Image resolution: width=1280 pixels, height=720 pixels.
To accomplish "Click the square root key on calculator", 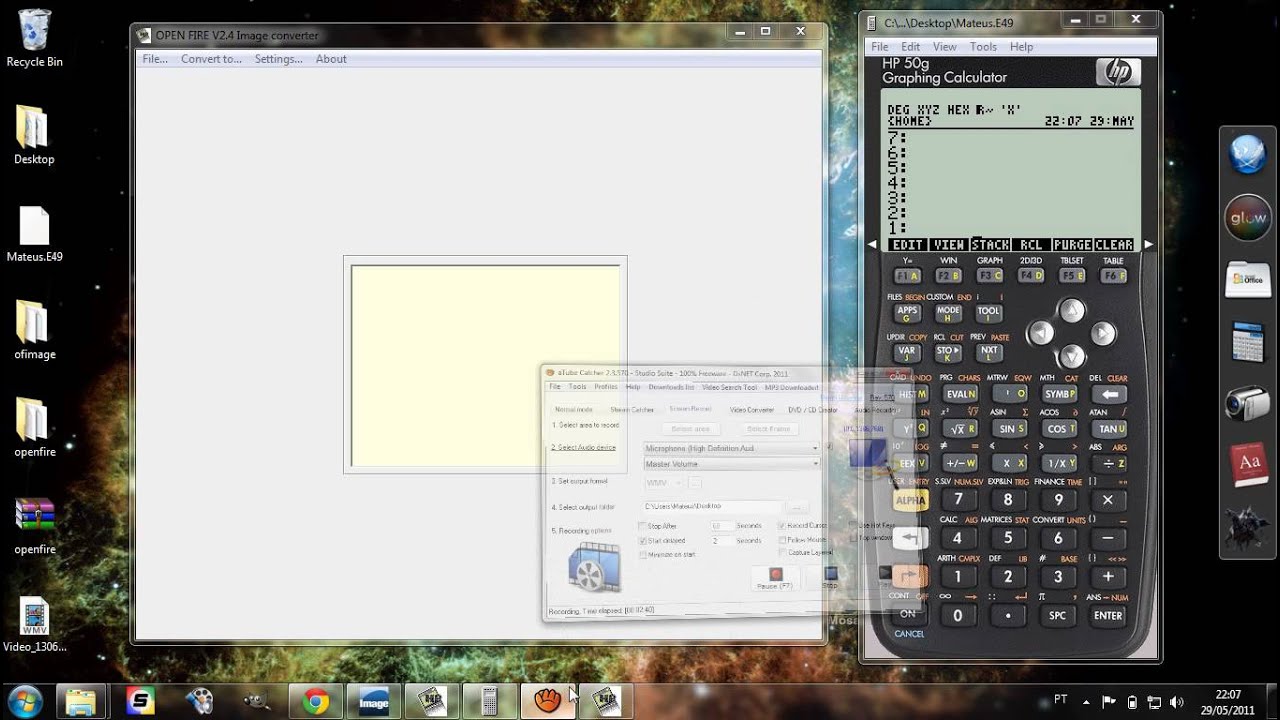I will point(957,429).
